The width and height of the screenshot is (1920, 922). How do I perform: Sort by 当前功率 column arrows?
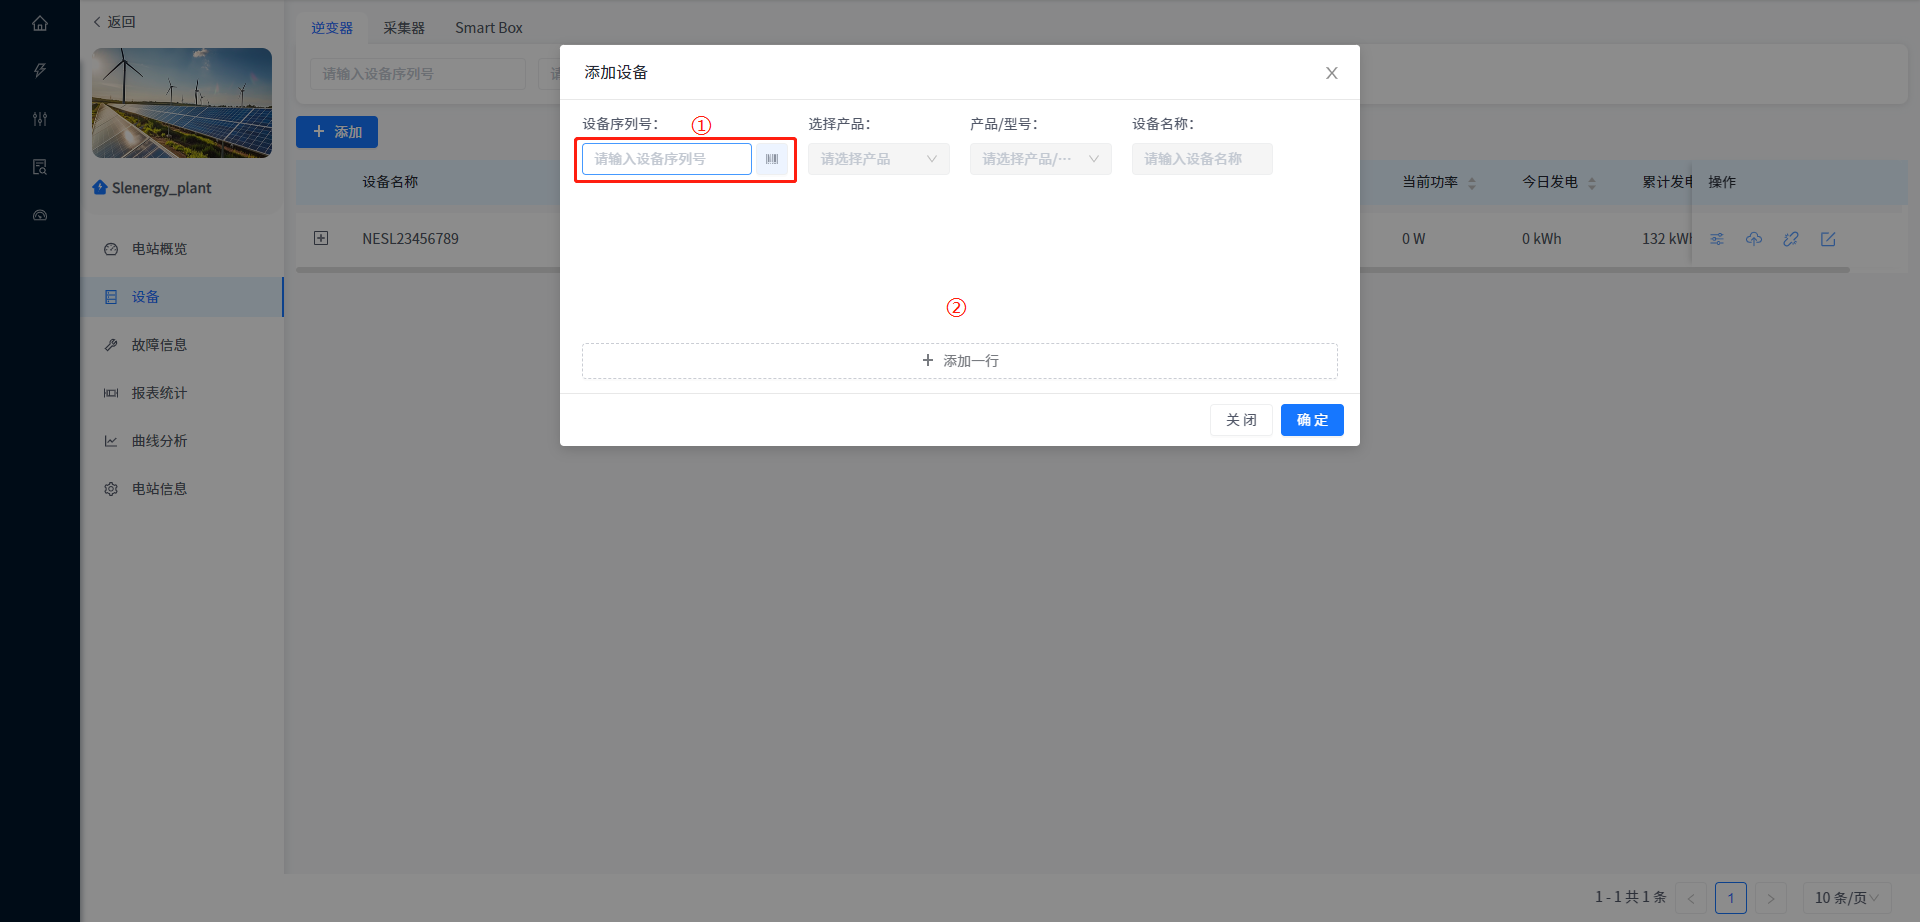(x=1472, y=183)
